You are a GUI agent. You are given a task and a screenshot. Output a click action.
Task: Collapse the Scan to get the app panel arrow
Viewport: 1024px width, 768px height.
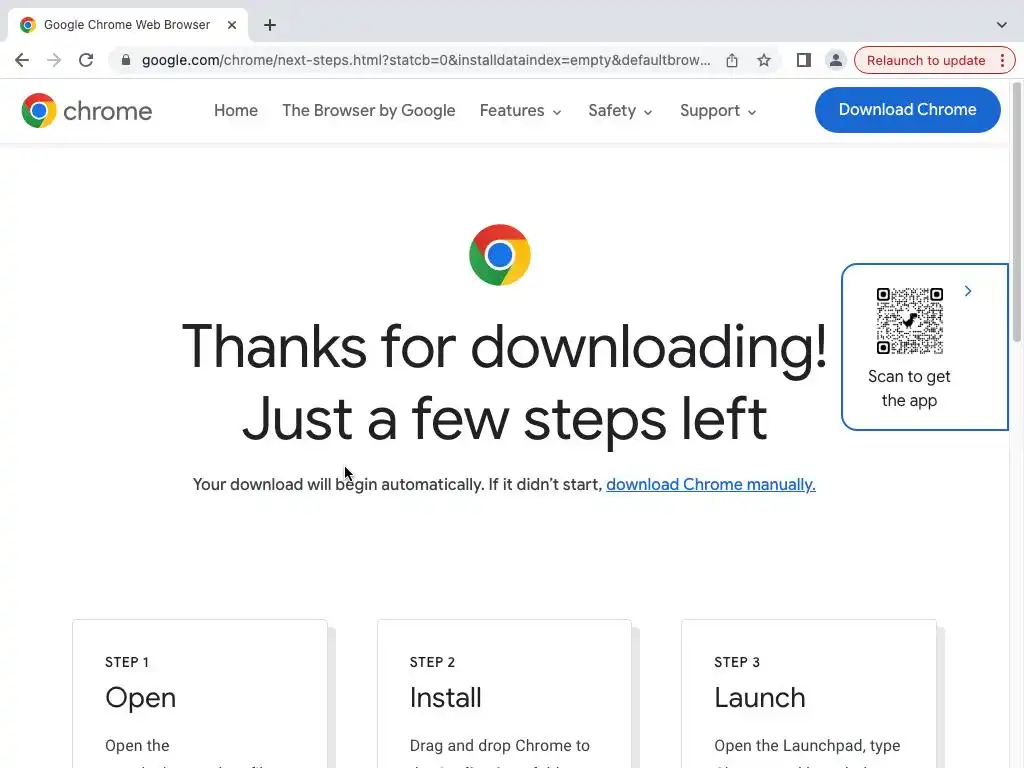coord(968,291)
